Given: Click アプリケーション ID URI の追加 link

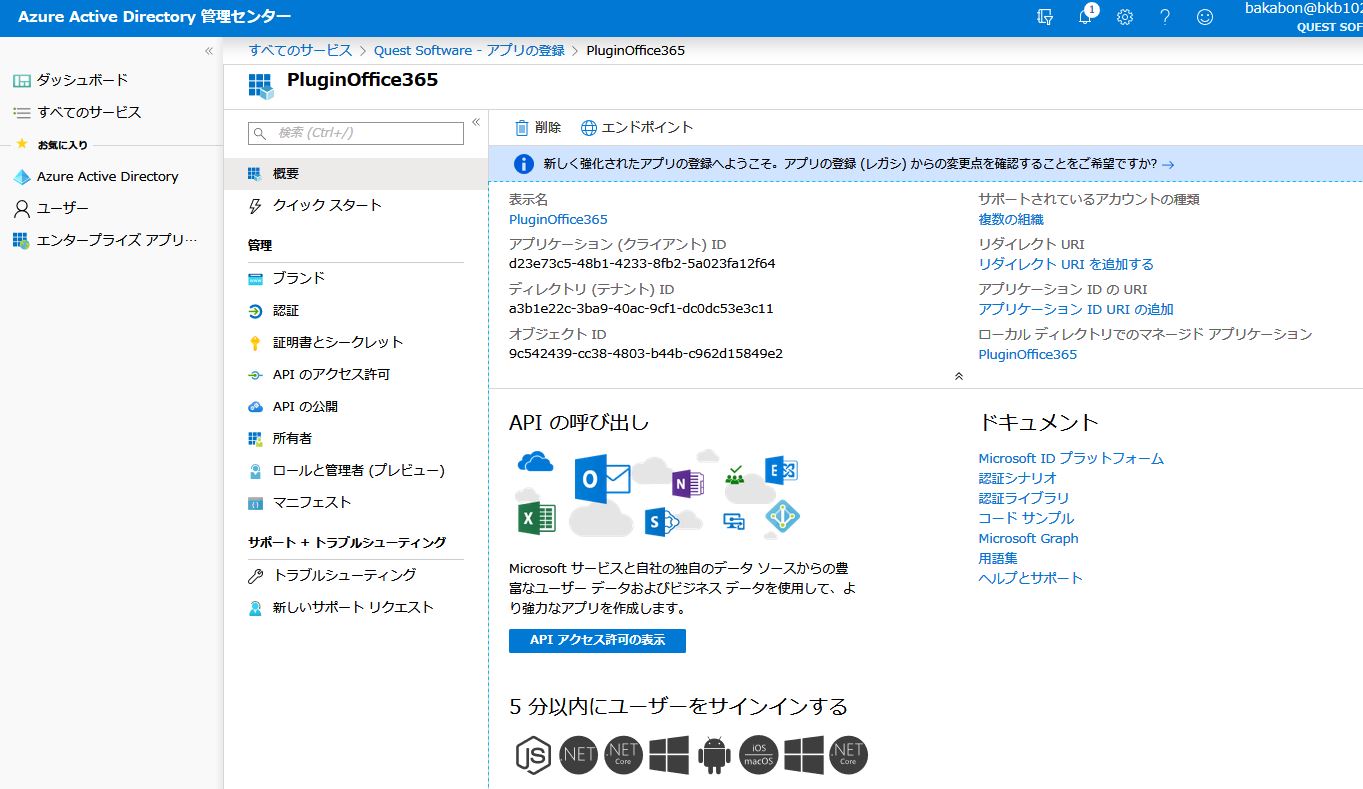Looking at the screenshot, I should (x=1076, y=309).
